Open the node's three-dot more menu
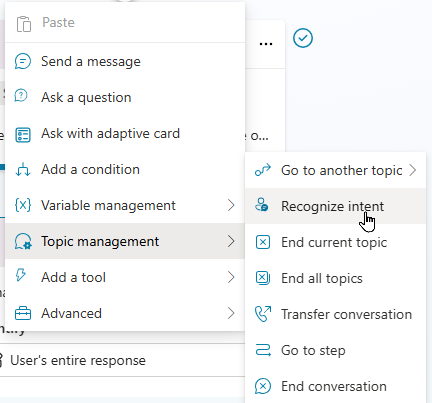Image resolution: width=432 pixels, height=403 pixels. tap(266, 44)
